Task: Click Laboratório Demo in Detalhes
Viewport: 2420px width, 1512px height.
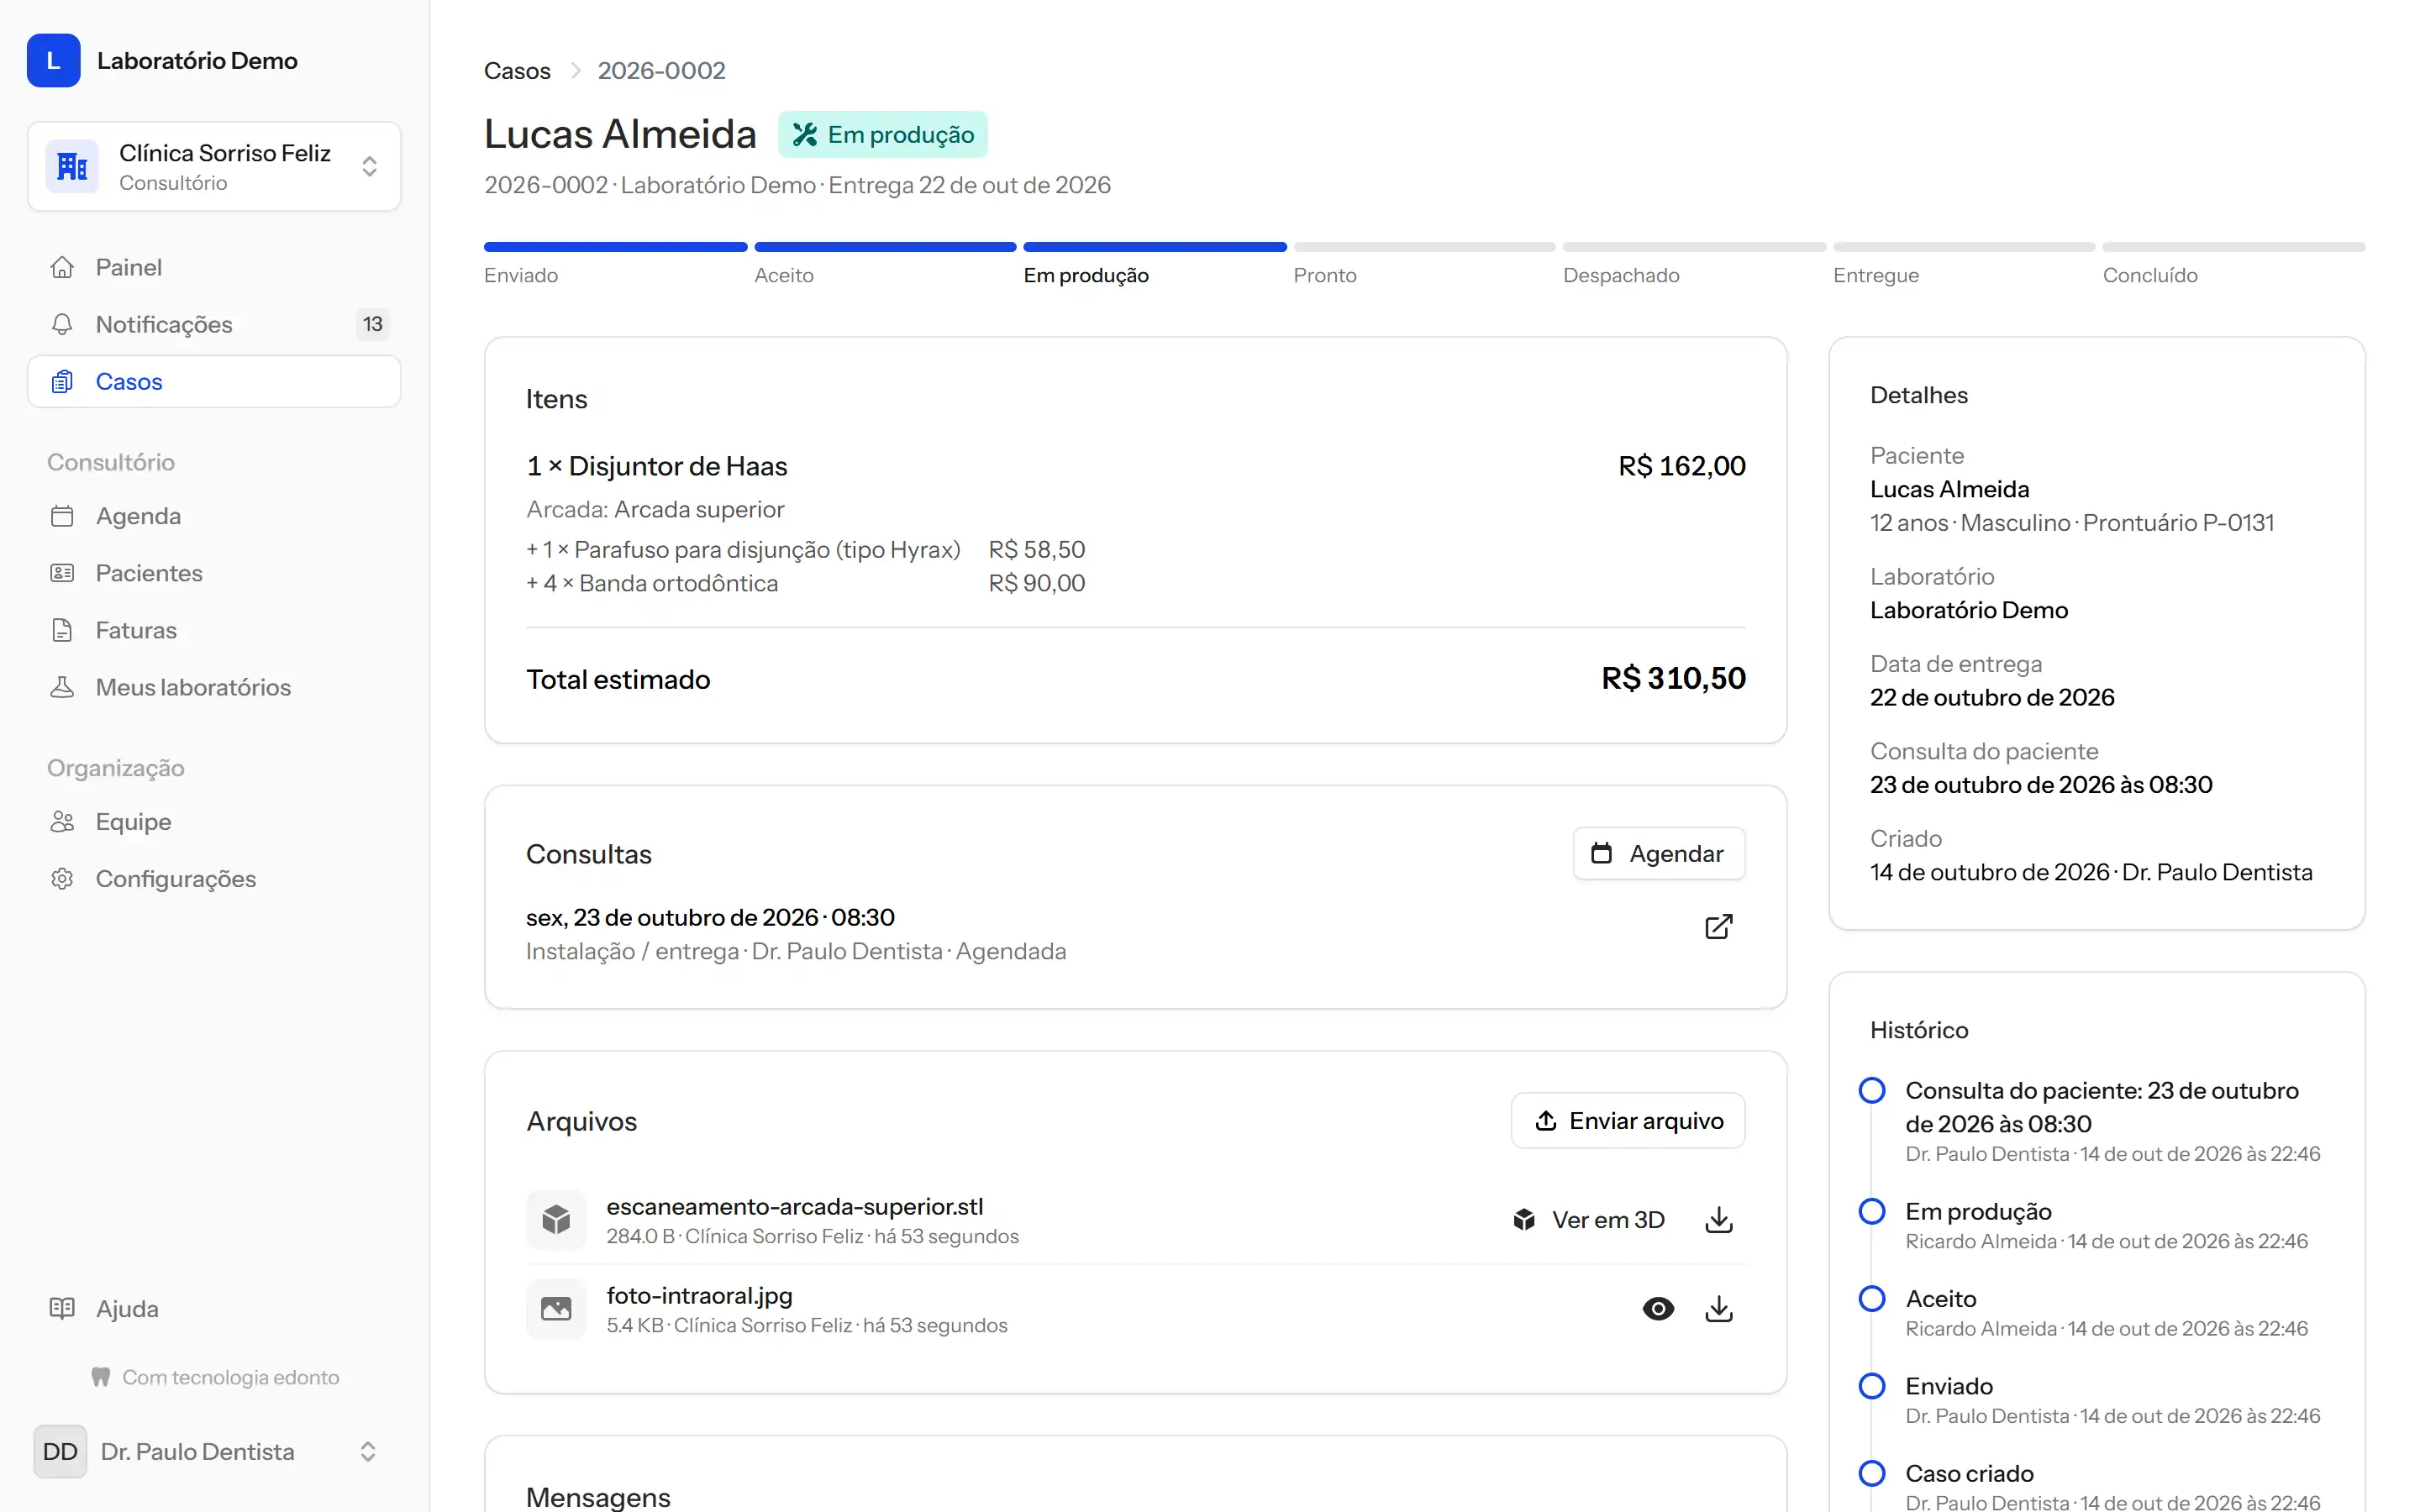Action: [x=1968, y=610]
